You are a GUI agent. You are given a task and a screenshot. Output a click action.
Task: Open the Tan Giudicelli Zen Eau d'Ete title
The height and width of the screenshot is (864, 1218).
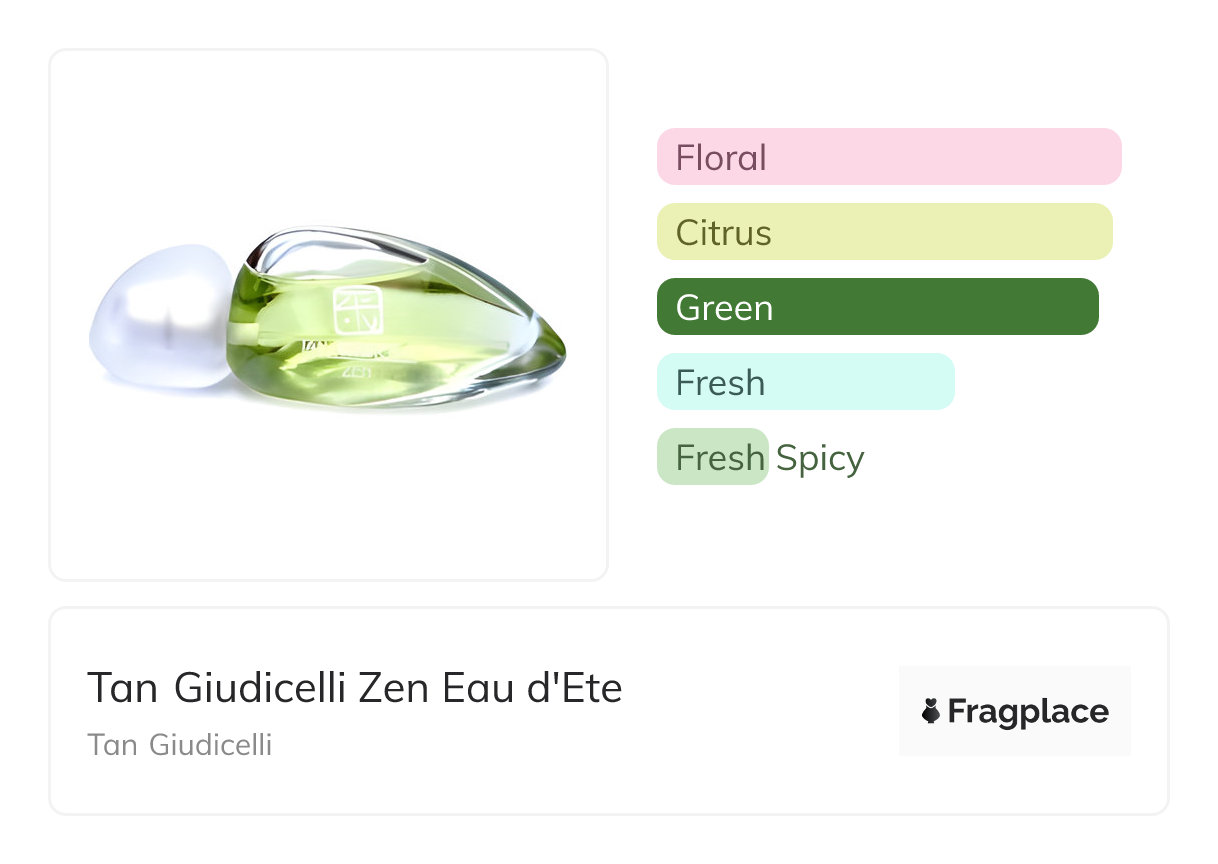tap(354, 688)
